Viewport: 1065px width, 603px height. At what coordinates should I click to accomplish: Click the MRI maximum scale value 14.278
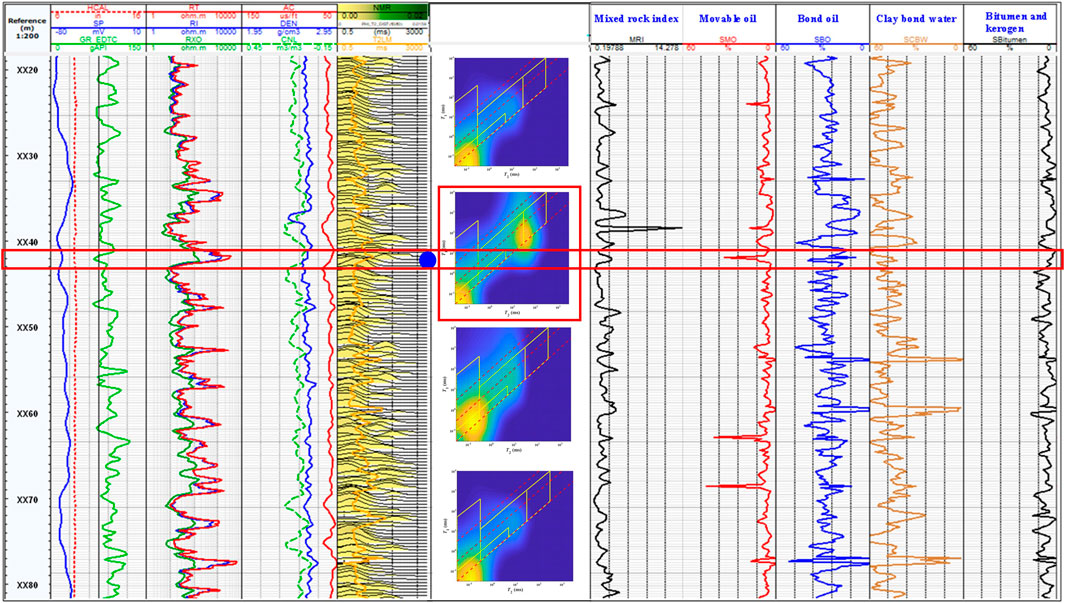click(666, 49)
